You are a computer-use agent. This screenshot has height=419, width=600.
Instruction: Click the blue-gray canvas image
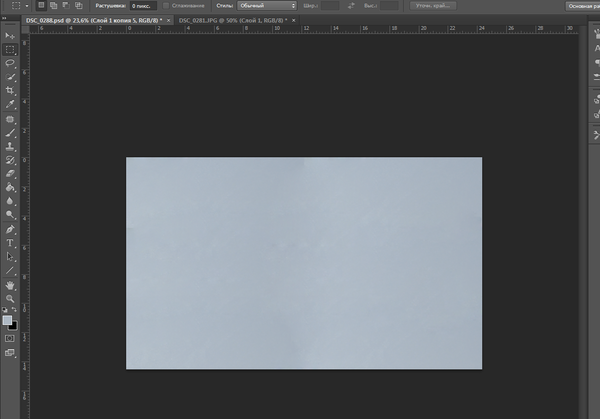pos(304,263)
